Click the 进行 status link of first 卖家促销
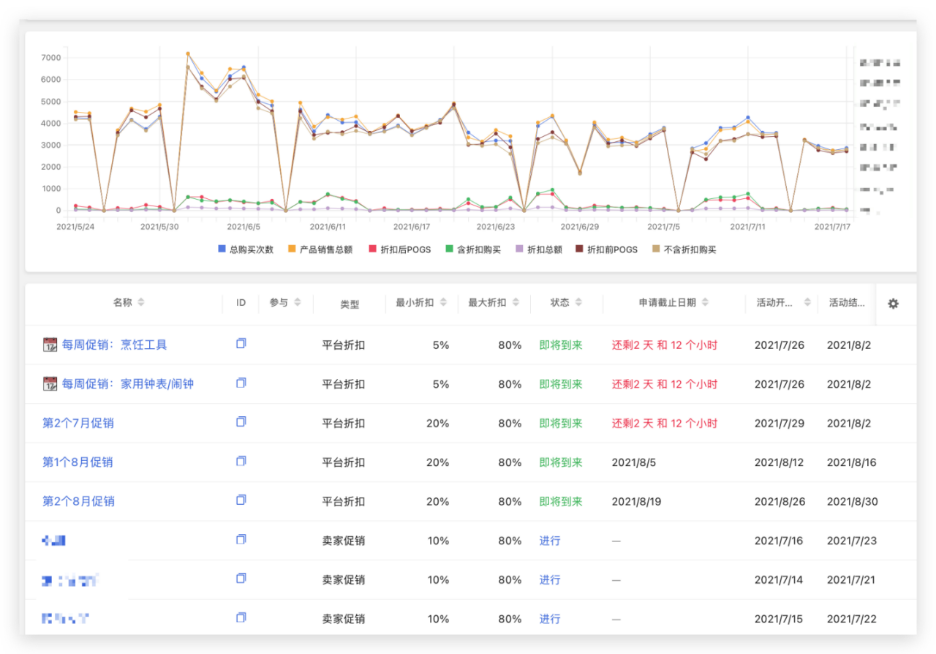 tap(550, 539)
